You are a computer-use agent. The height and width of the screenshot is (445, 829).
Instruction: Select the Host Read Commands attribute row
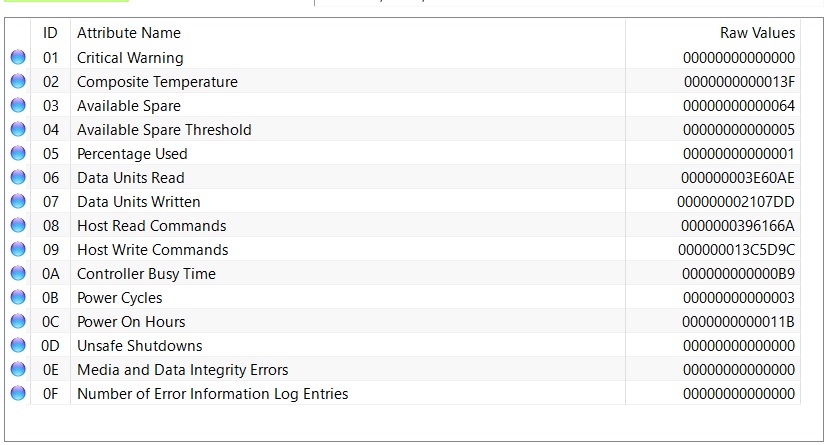(151, 226)
